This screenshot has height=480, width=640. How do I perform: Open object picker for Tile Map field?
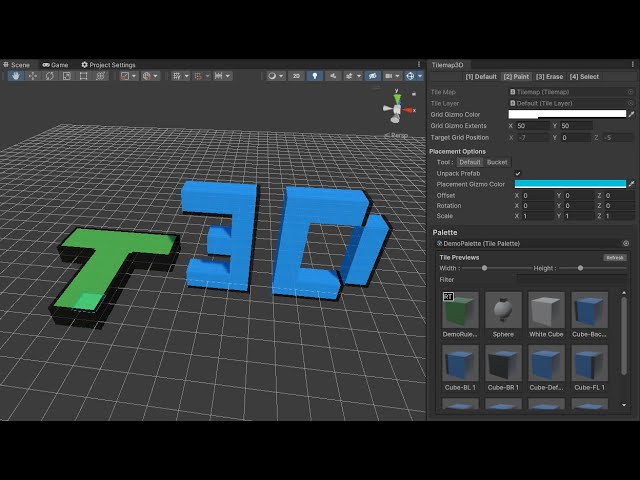tap(631, 92)
